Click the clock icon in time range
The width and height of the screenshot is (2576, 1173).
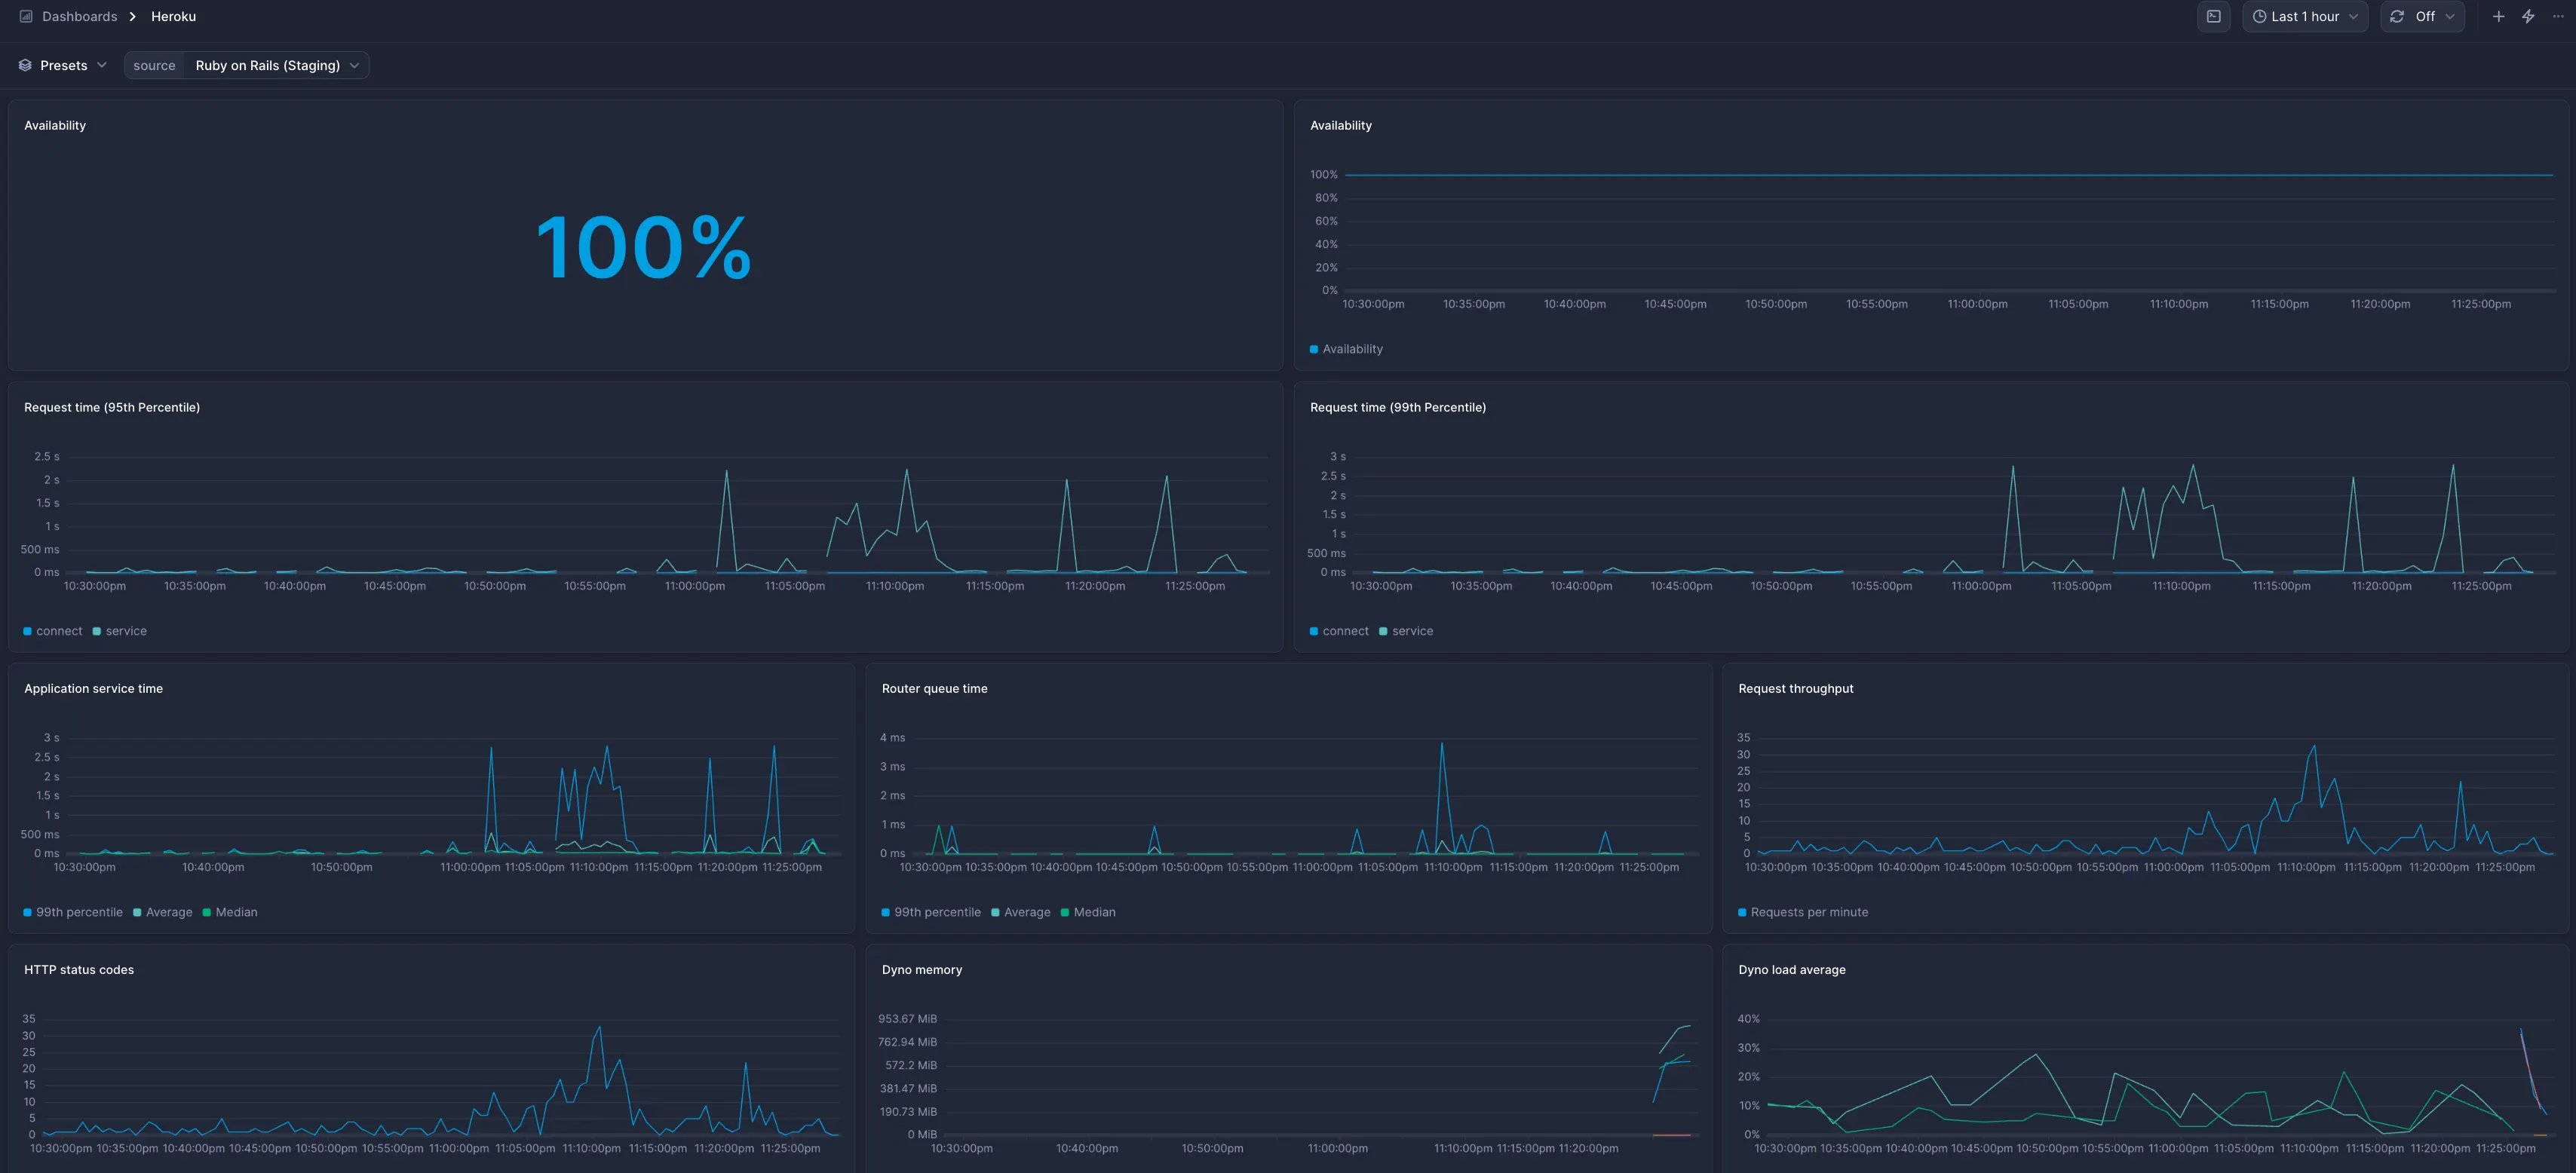pos(2259,17)
